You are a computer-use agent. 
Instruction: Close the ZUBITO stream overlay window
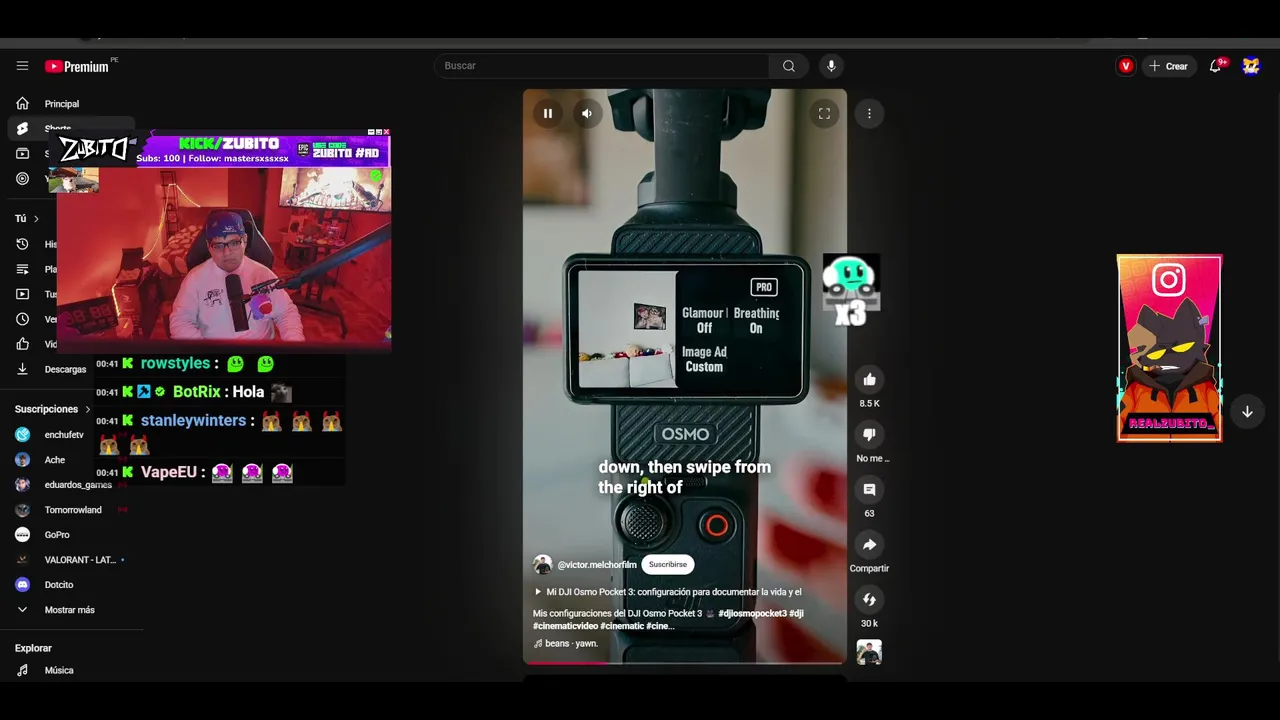coord(386,132)
